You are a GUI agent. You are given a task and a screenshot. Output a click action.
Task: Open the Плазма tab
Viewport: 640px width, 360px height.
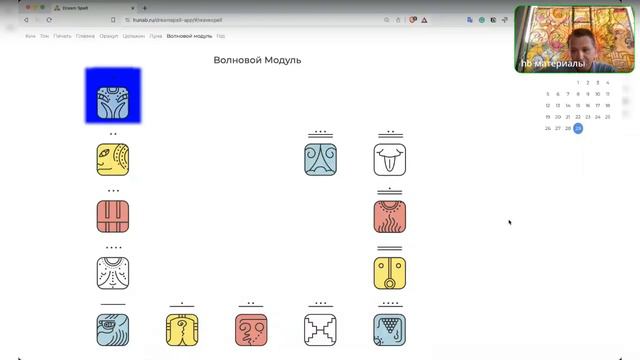click(85, 36)
